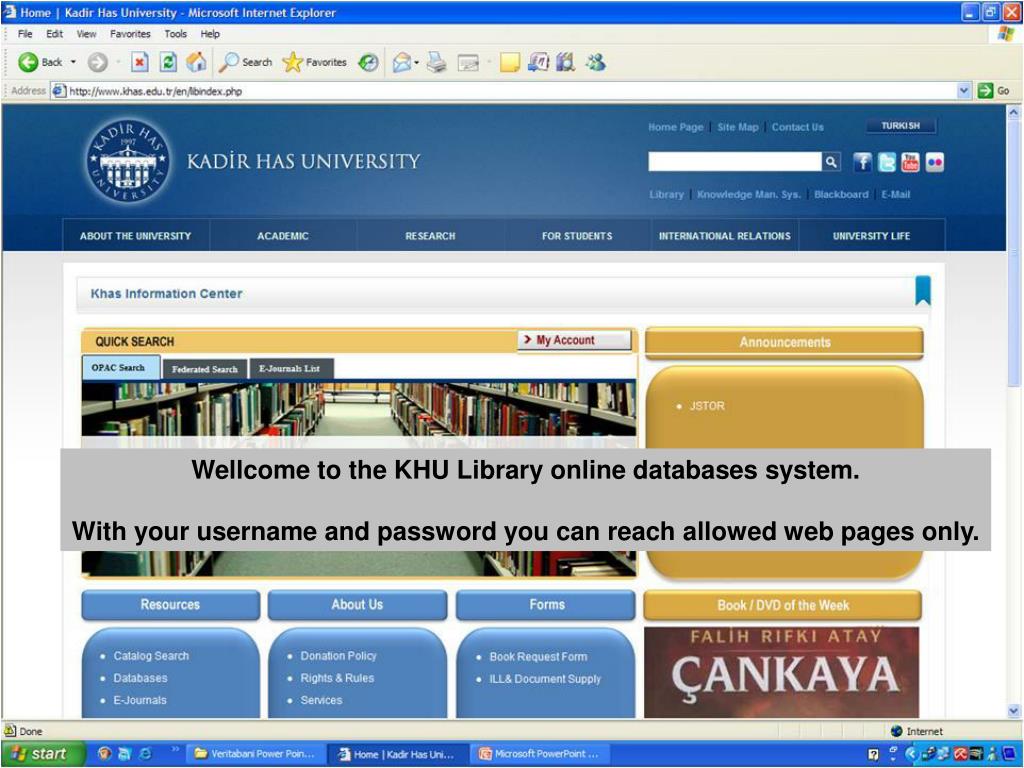Click the Çankaya book cover thumbnail
The image size is (1024, 768).
coord(782,672)
